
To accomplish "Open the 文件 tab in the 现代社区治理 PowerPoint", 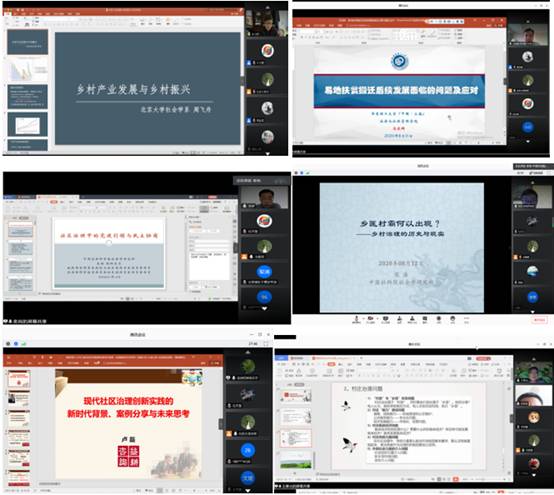I will tap(8, 363).
